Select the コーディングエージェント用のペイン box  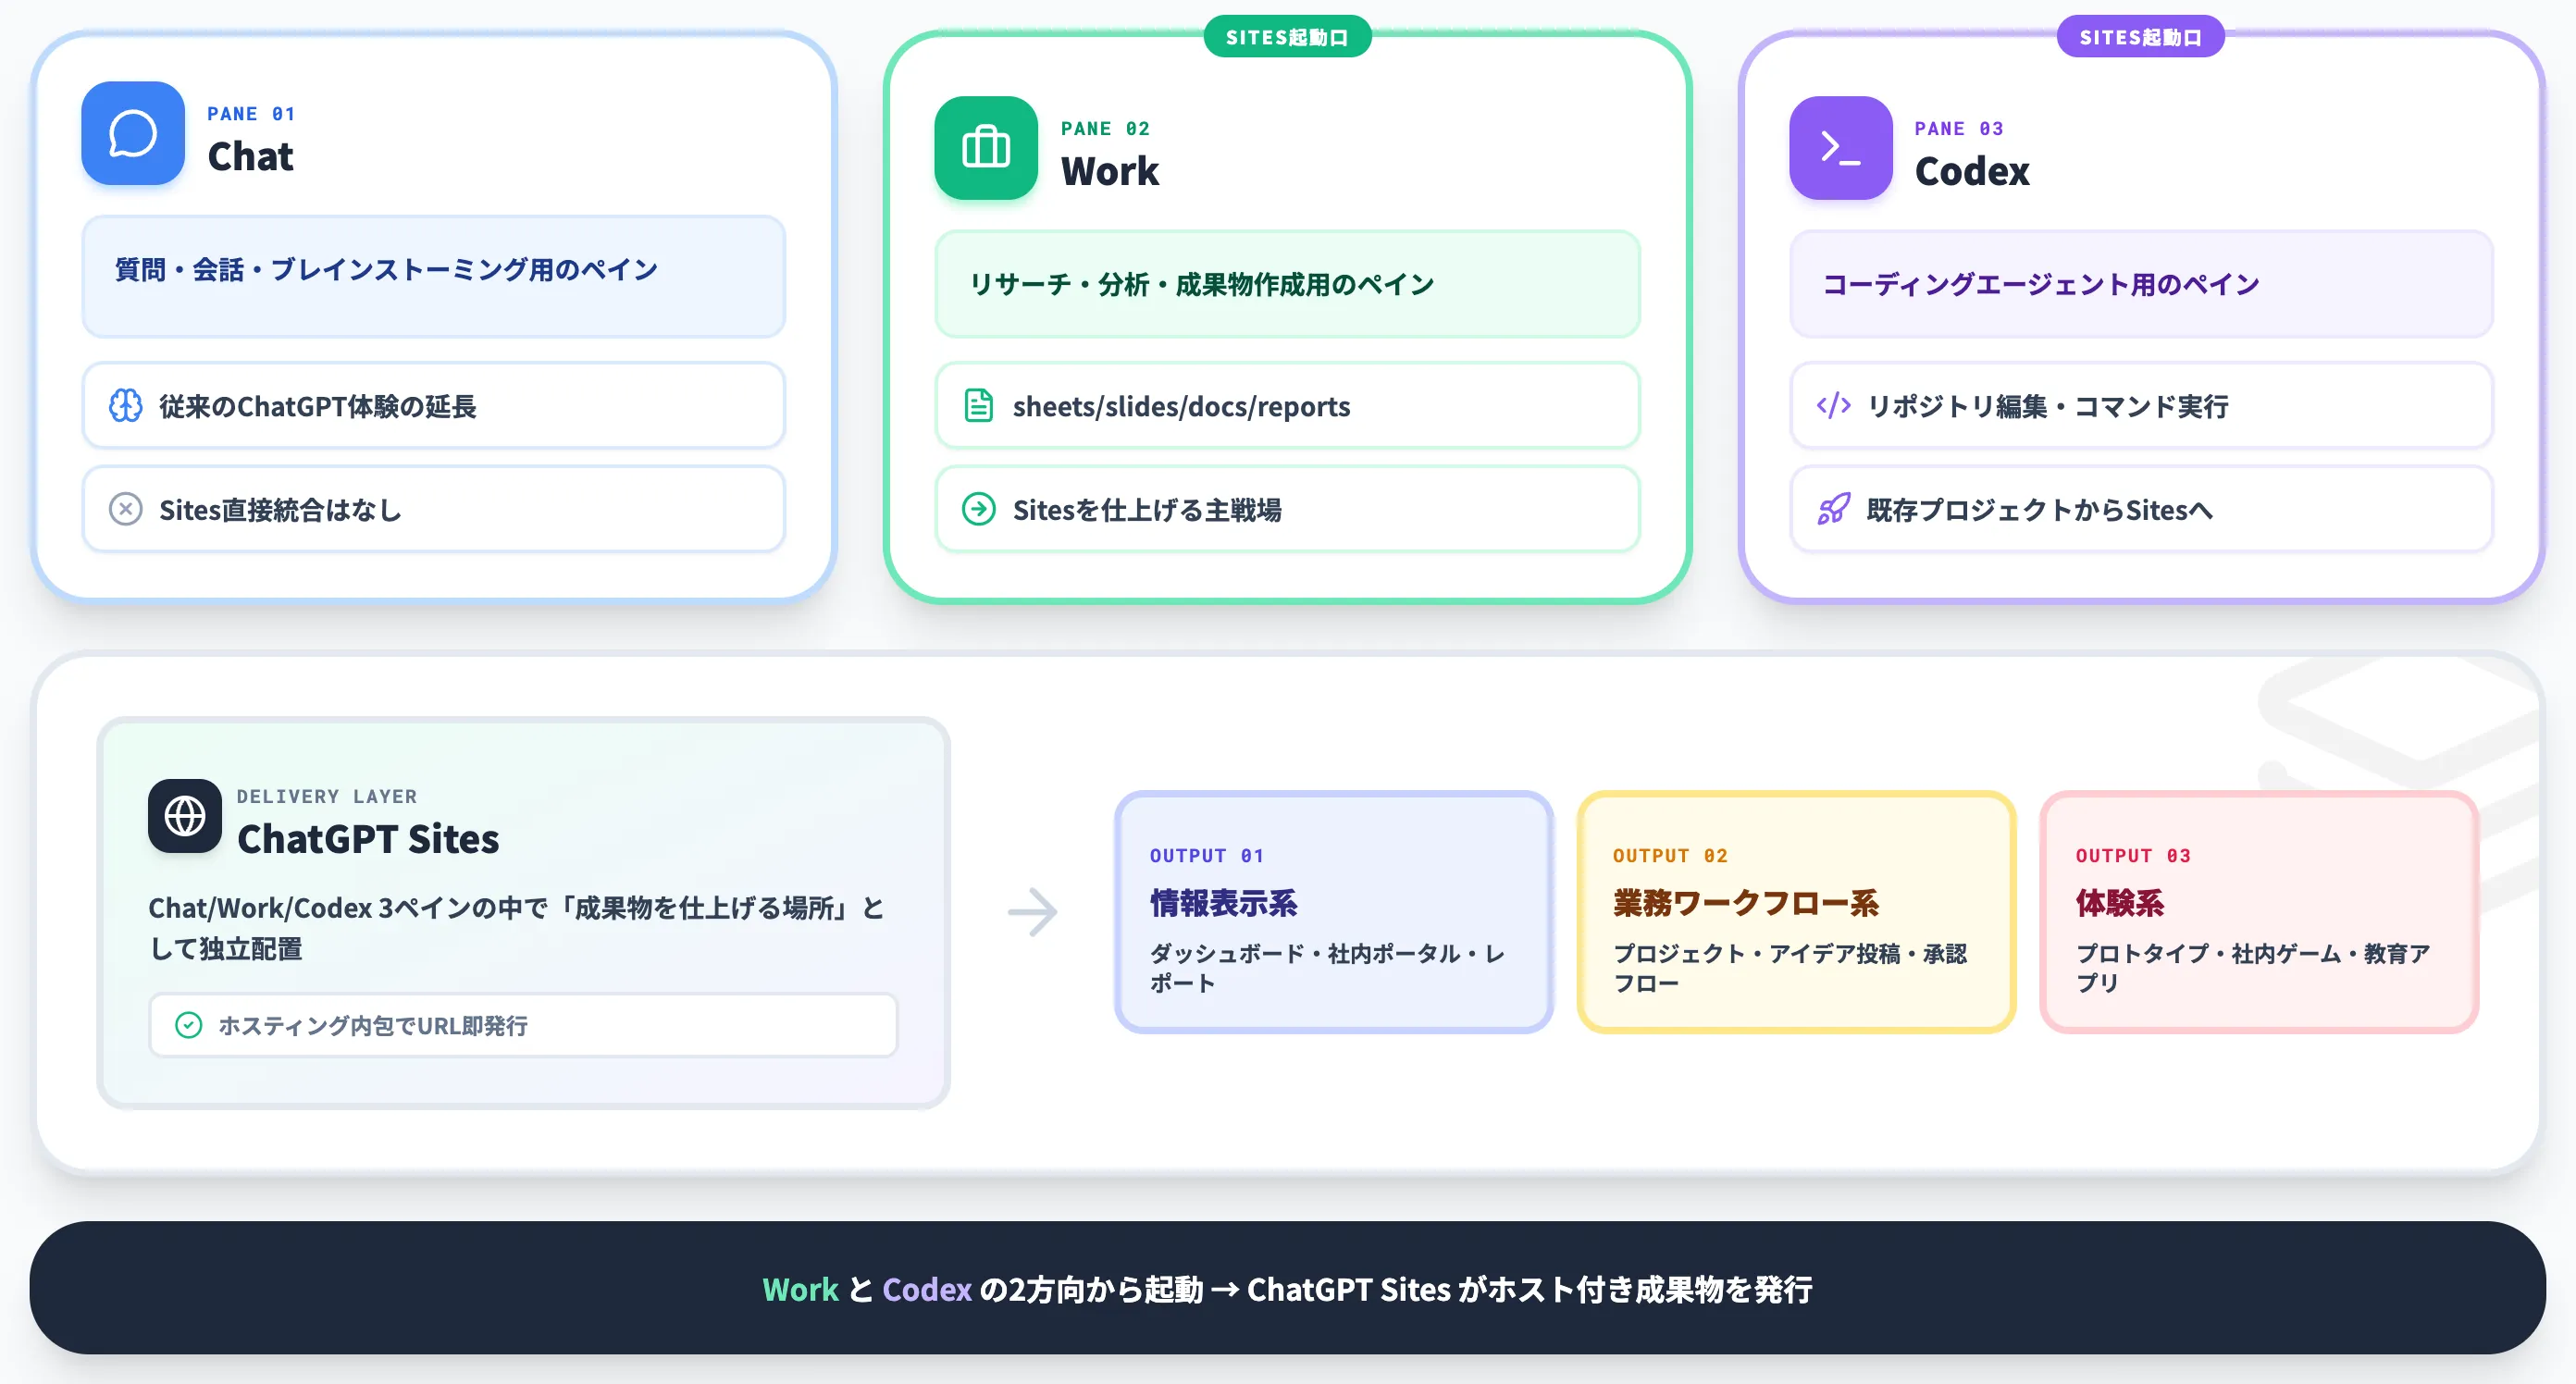coord(2142,284)
